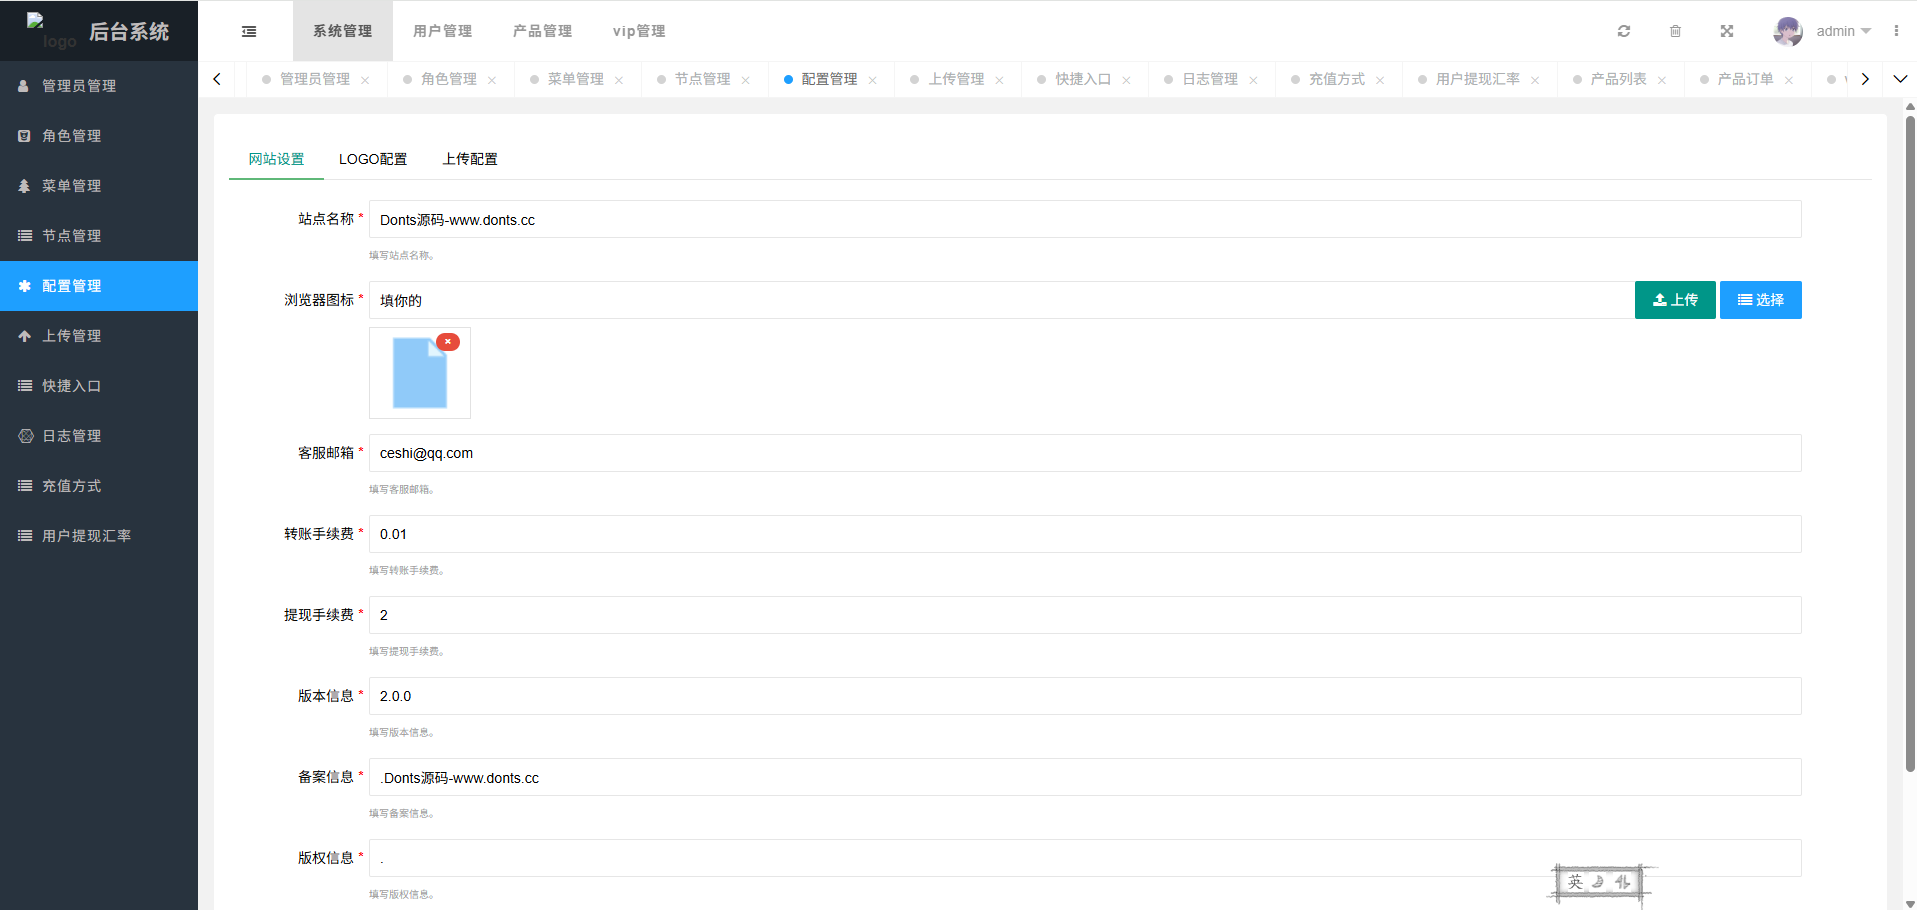The height and width of the screenshot is (910, 1917).
Task: Open the 用户管理 top menu
Action: pyautogui.click(x=442, y=32)
